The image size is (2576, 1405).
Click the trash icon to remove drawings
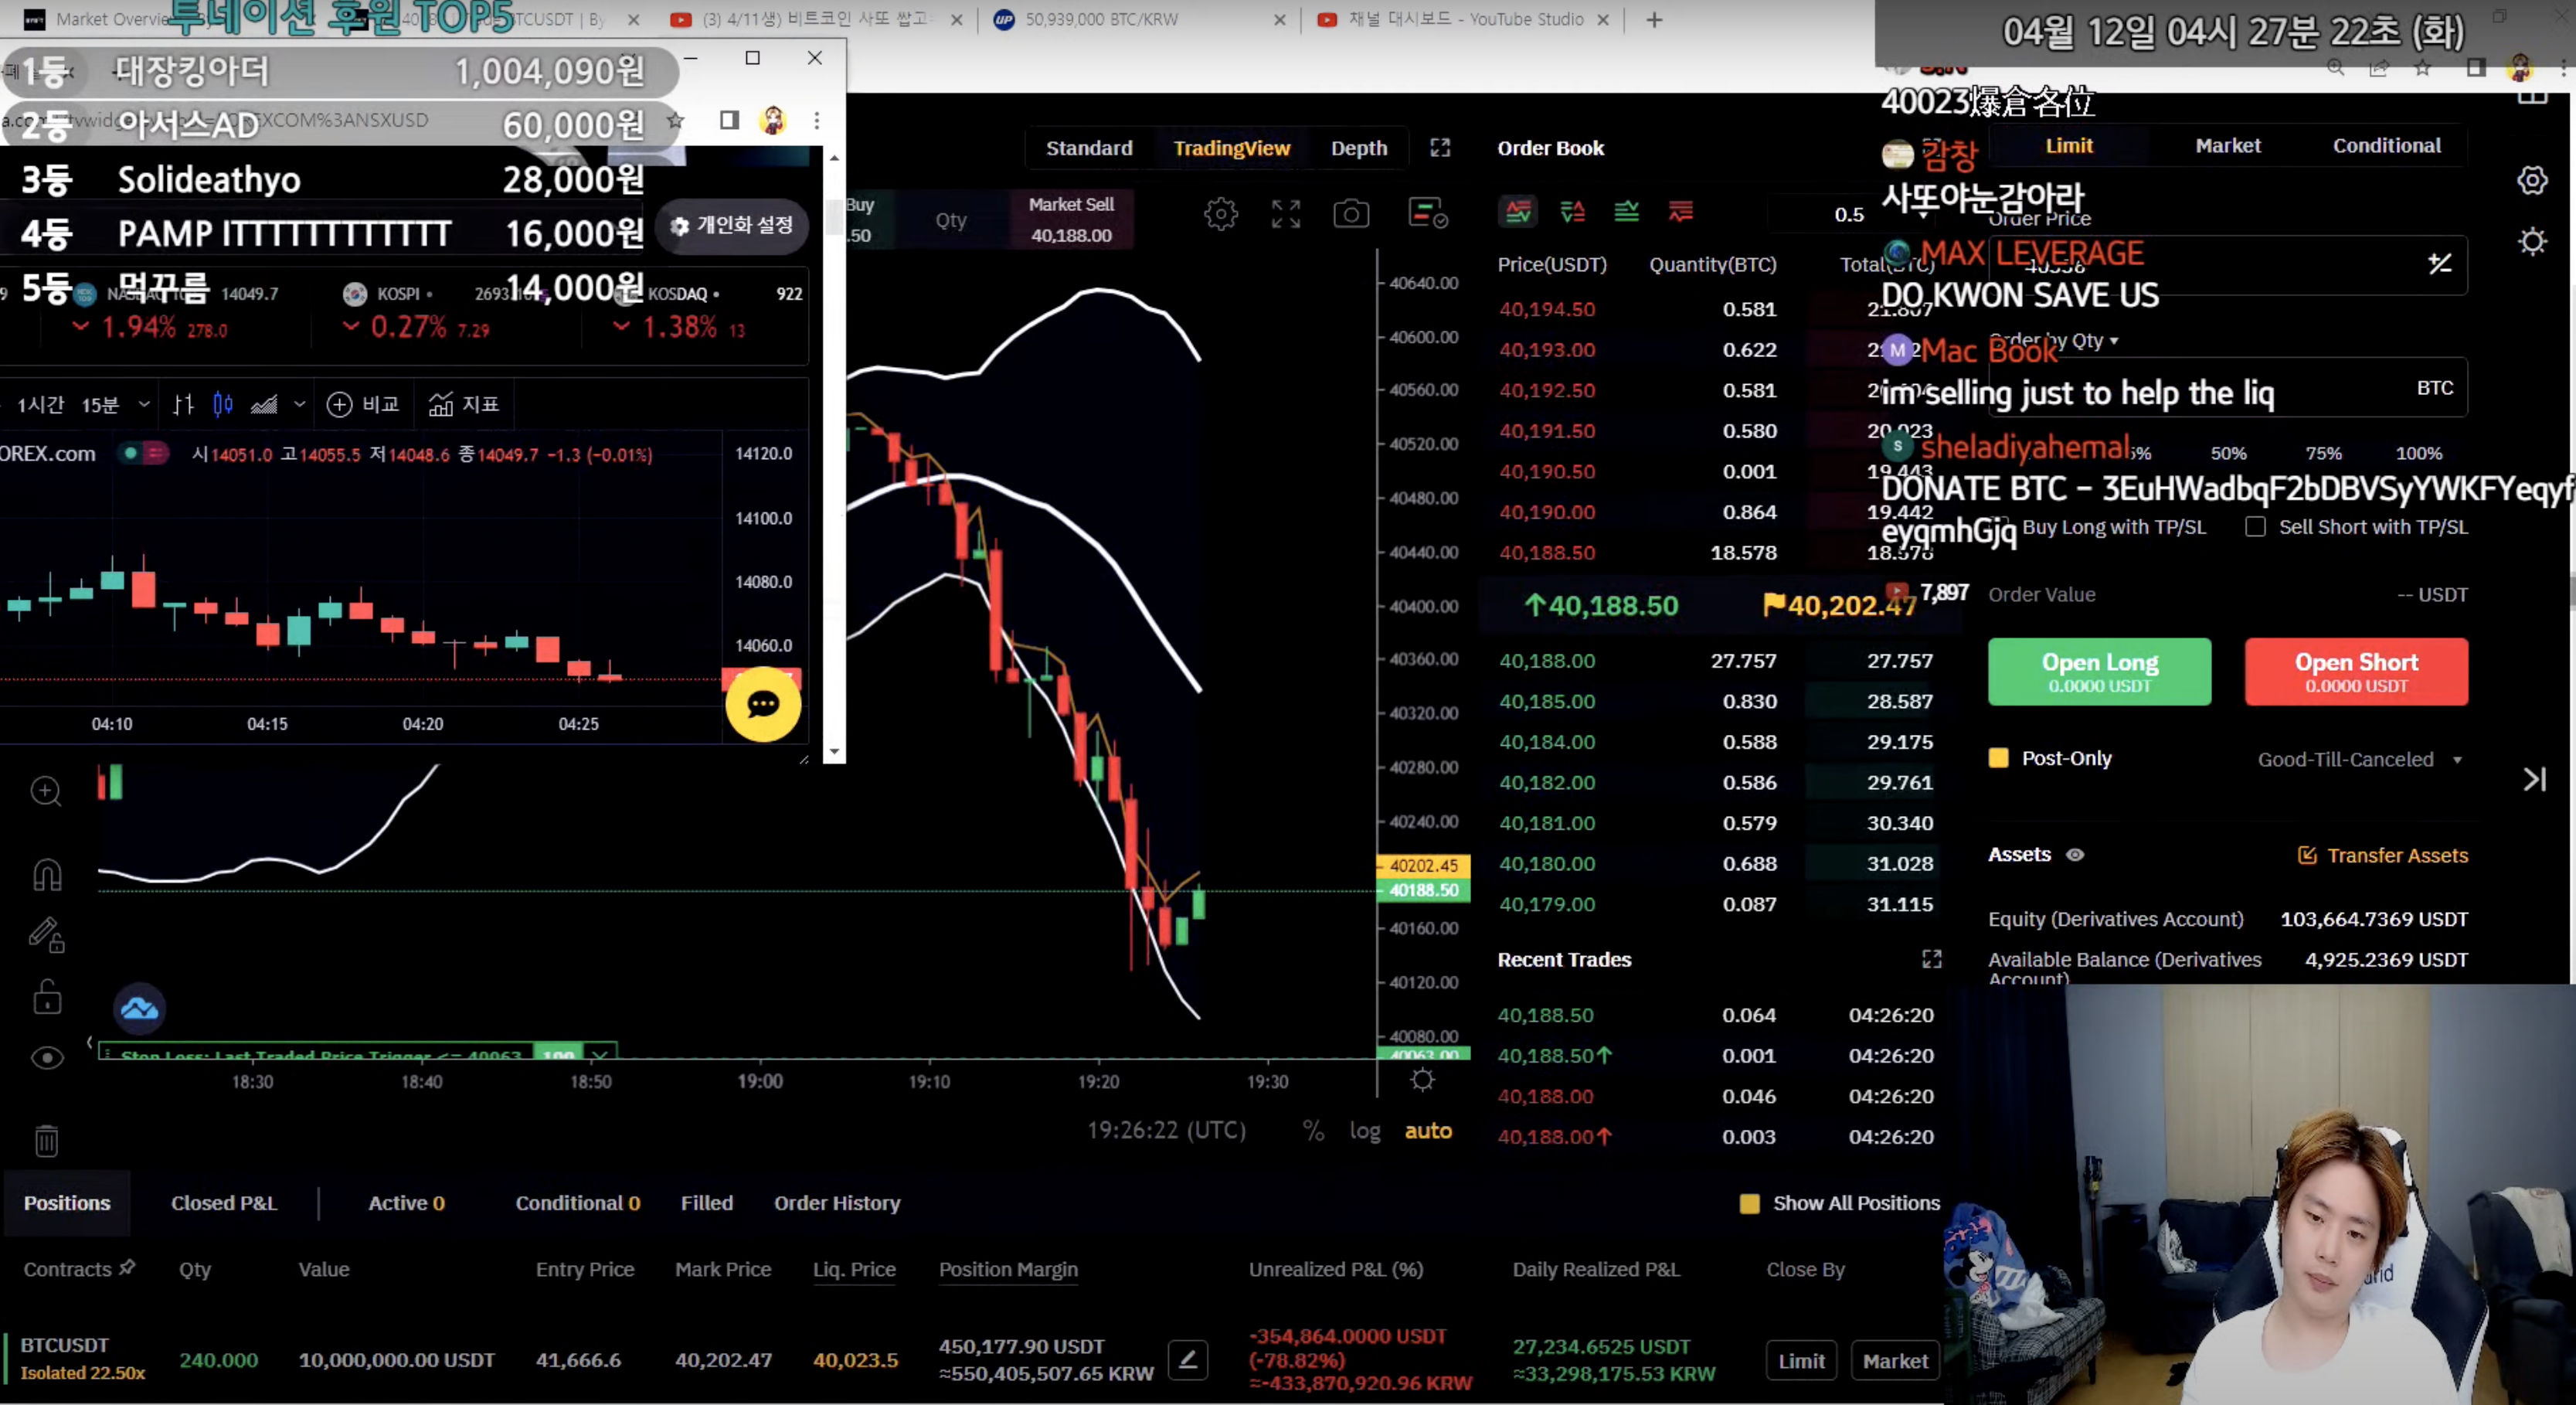(x=46, y=1140)
